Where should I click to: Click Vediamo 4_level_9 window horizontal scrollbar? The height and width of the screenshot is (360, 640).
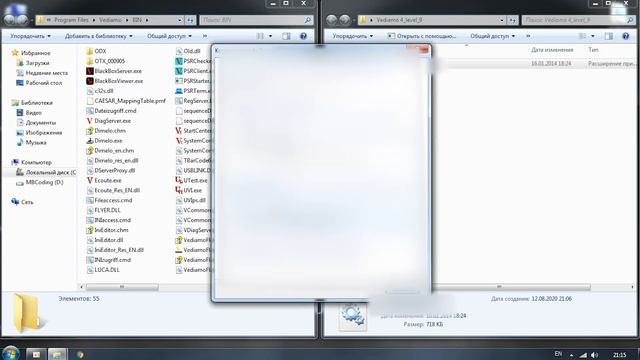[x=498, y=287]
